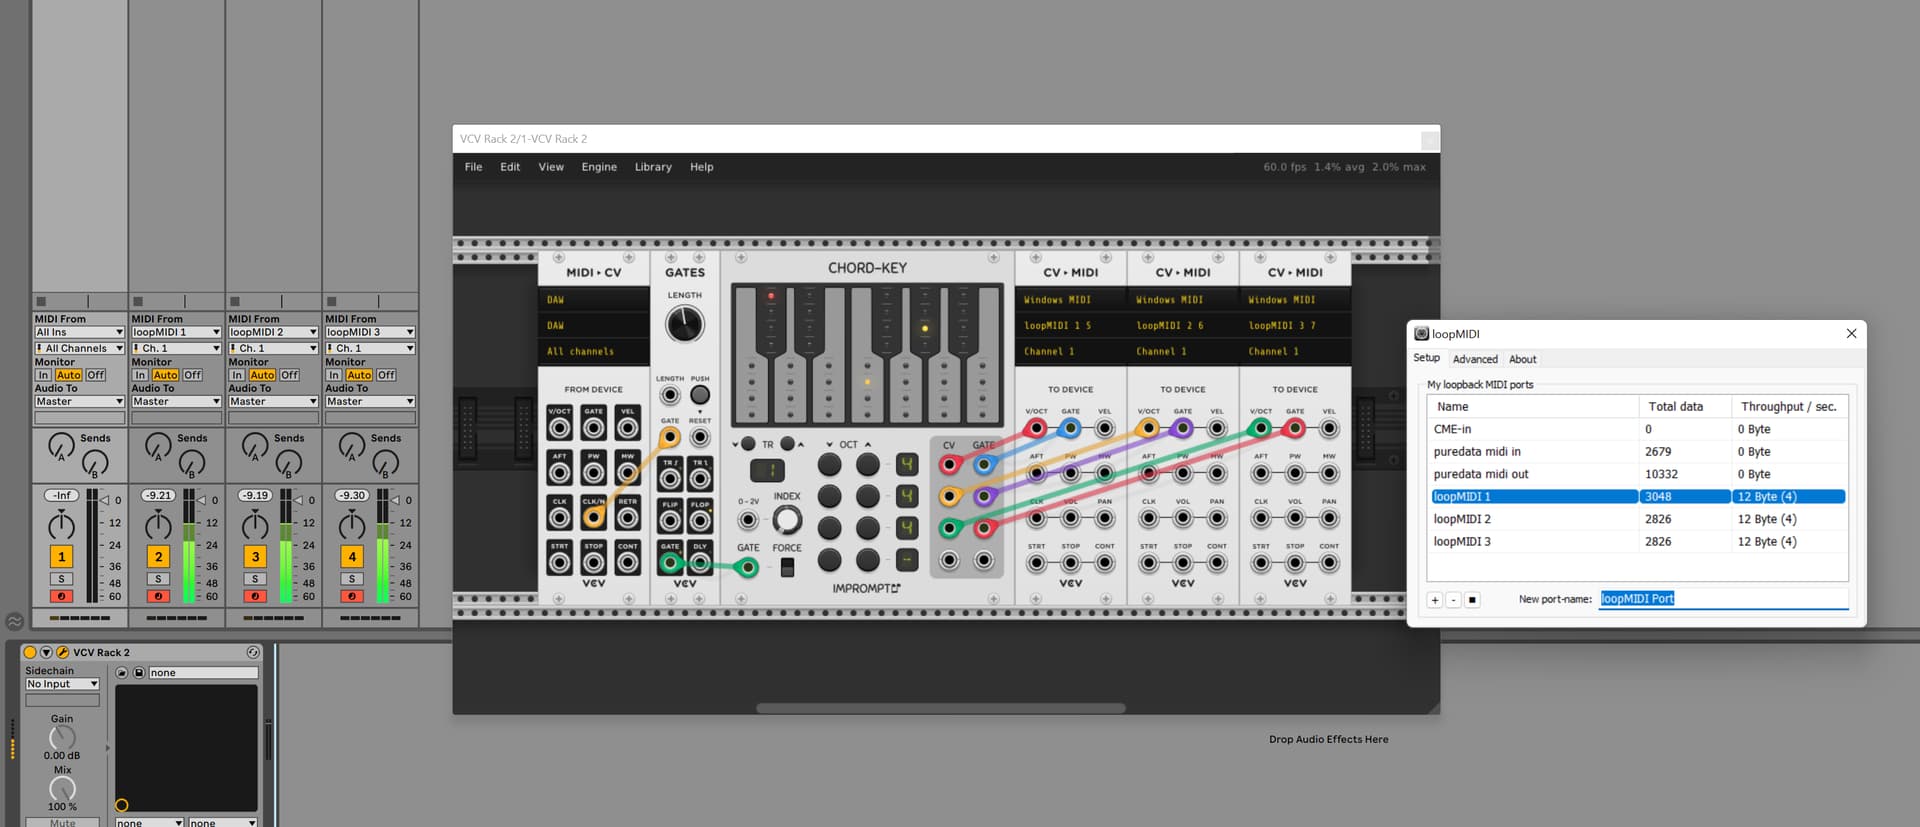
Task: Click the loopMIDI add port plus button
Action: 1435,600
